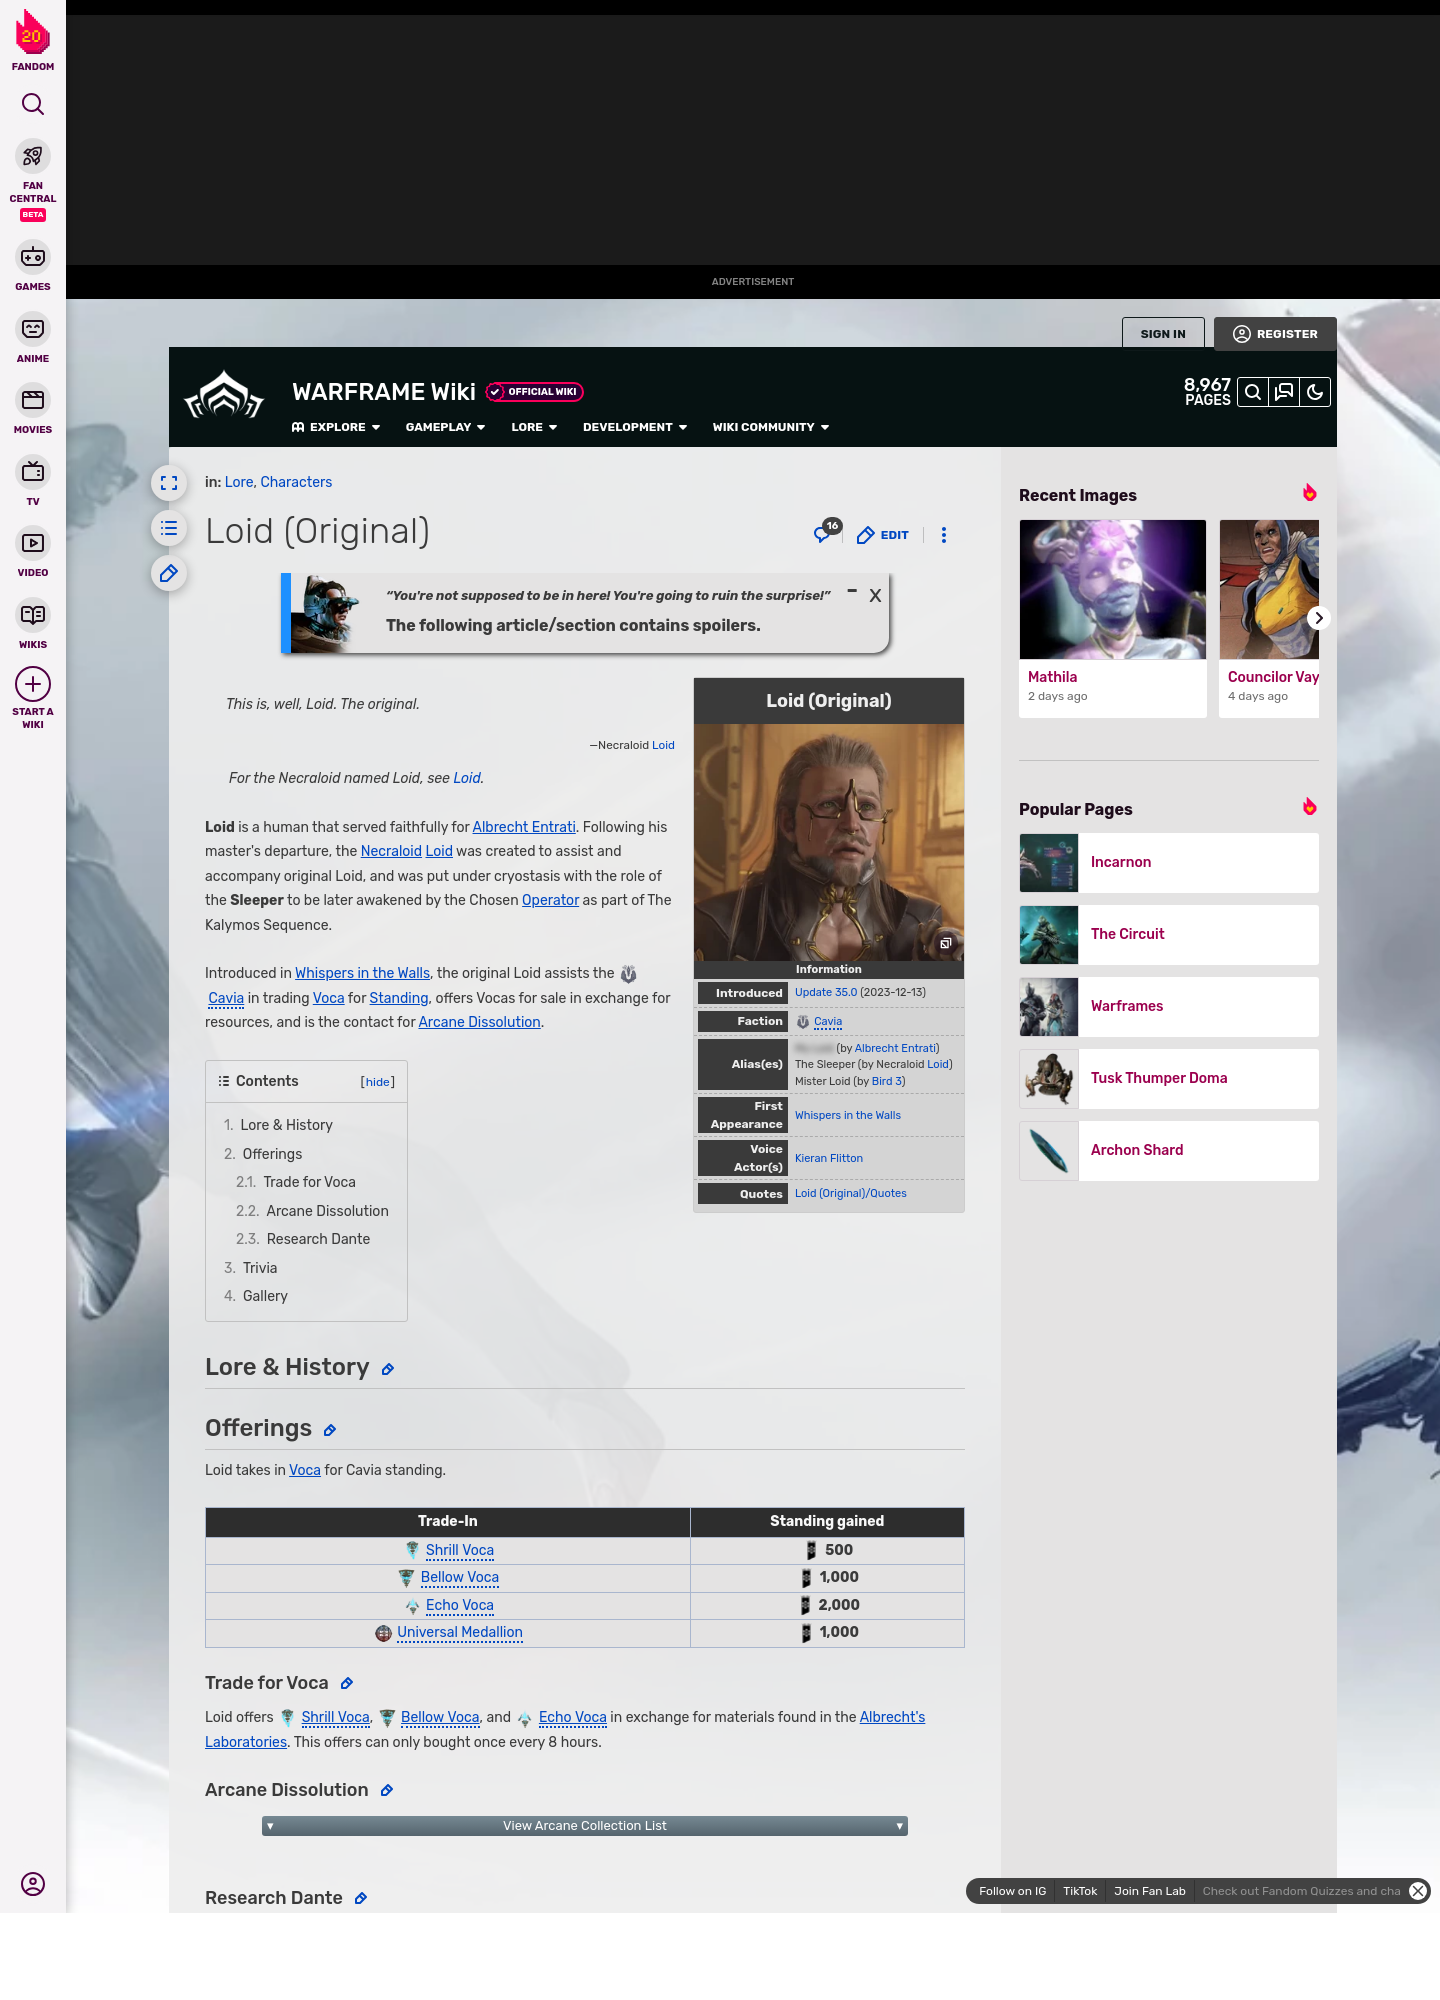Screen dimensions: 1440x2000
Task: Click the Start a Wiki plus icon
Action: coord(33,684)
